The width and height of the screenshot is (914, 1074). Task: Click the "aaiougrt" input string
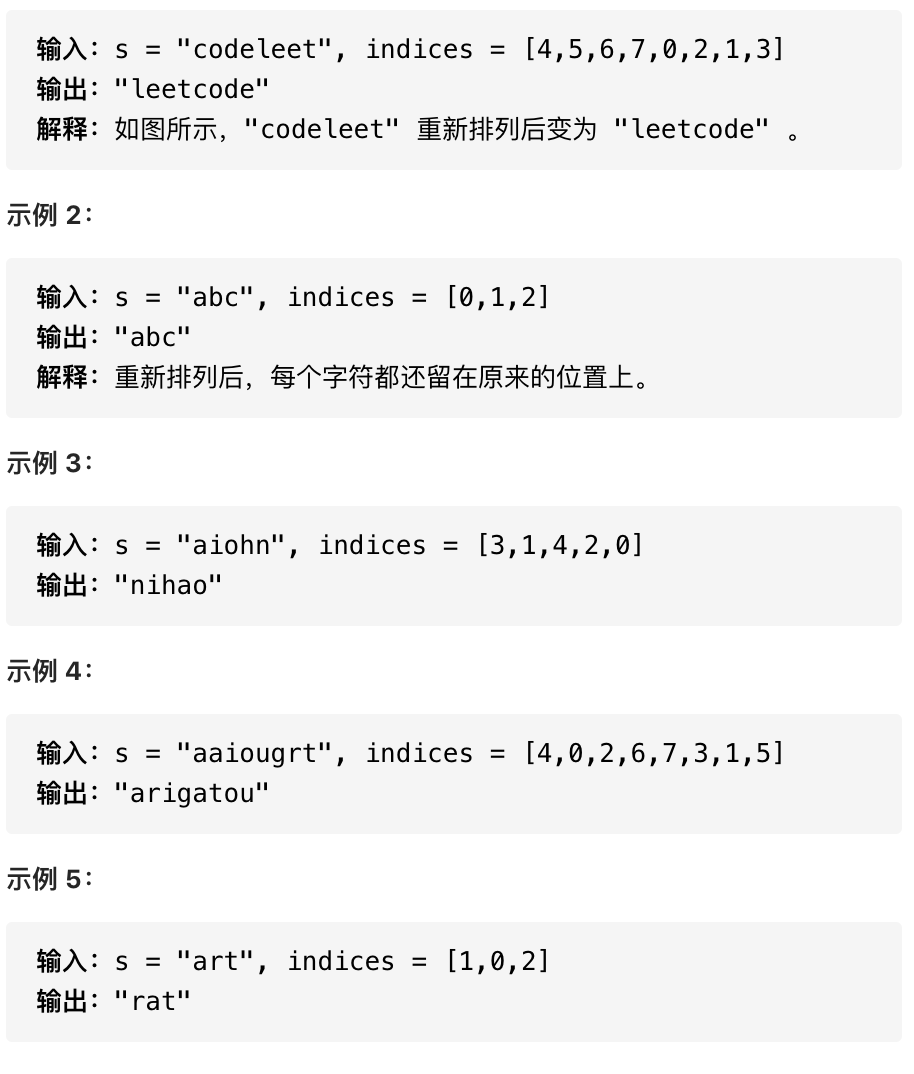pyautogui.click(x=254, y=753)
